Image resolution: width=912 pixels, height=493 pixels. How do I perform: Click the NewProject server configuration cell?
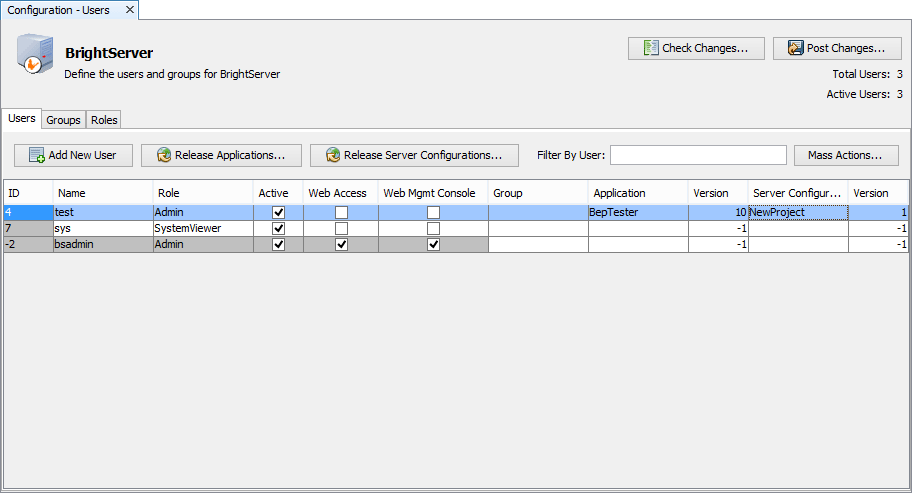(x=797, y=213)
